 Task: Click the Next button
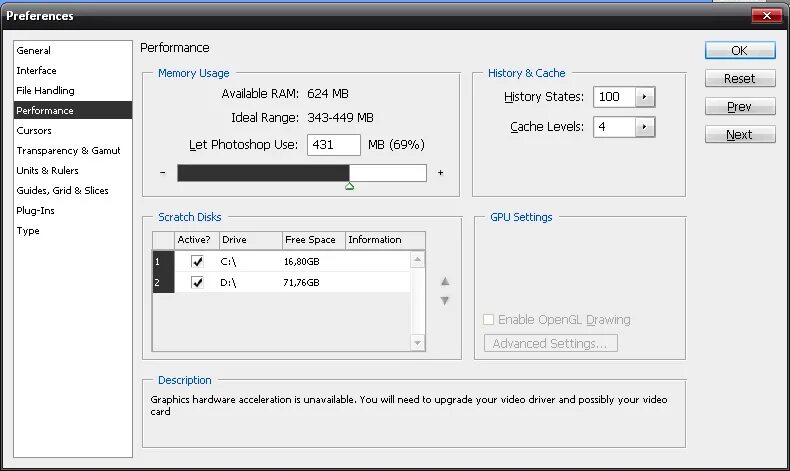(740, 134)
